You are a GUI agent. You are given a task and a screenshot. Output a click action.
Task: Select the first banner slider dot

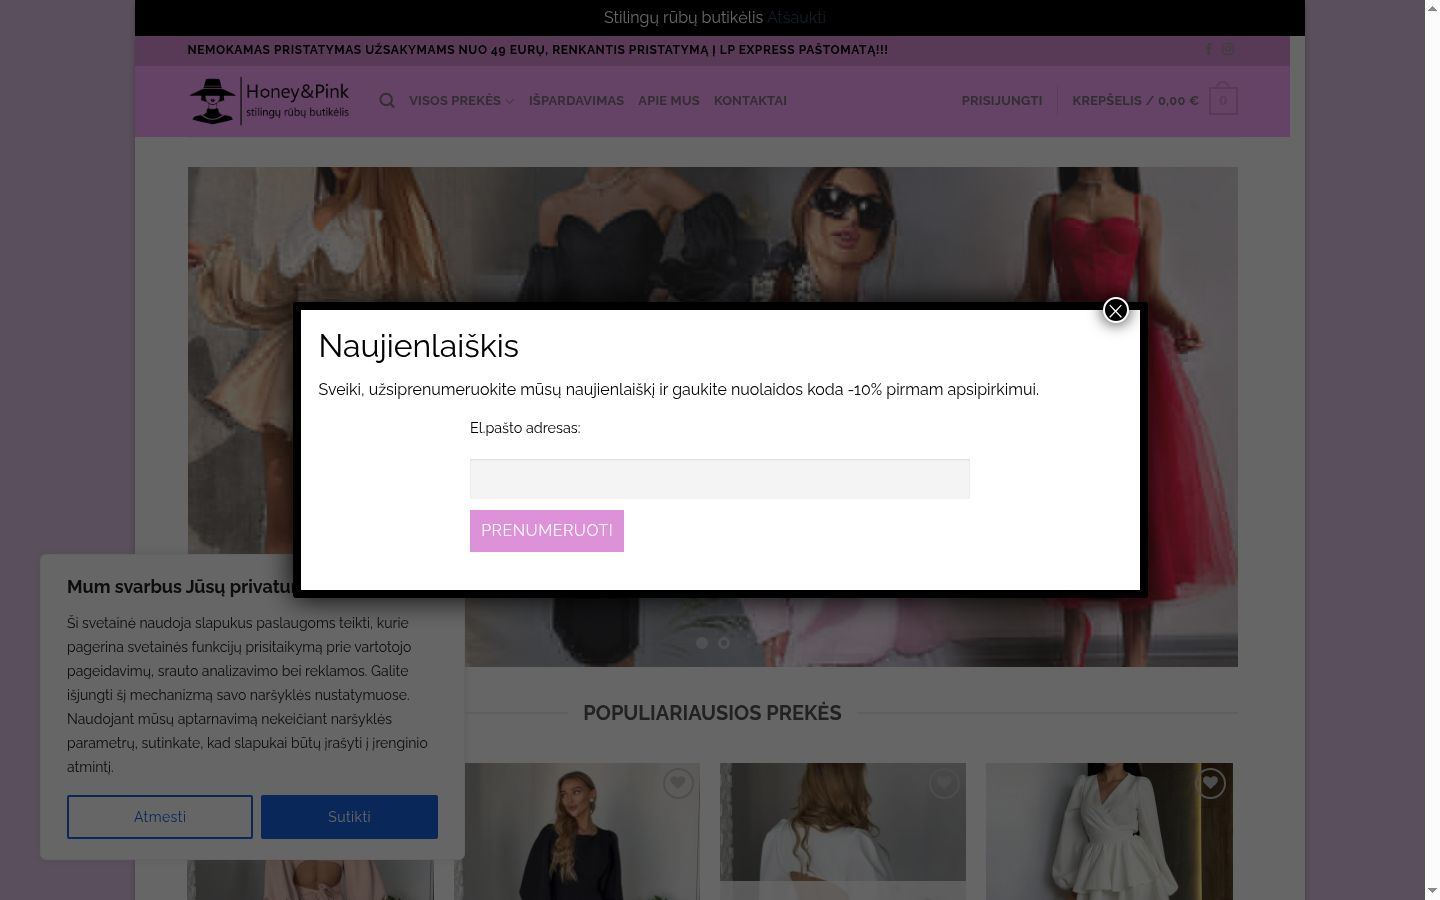pos(702,643)
